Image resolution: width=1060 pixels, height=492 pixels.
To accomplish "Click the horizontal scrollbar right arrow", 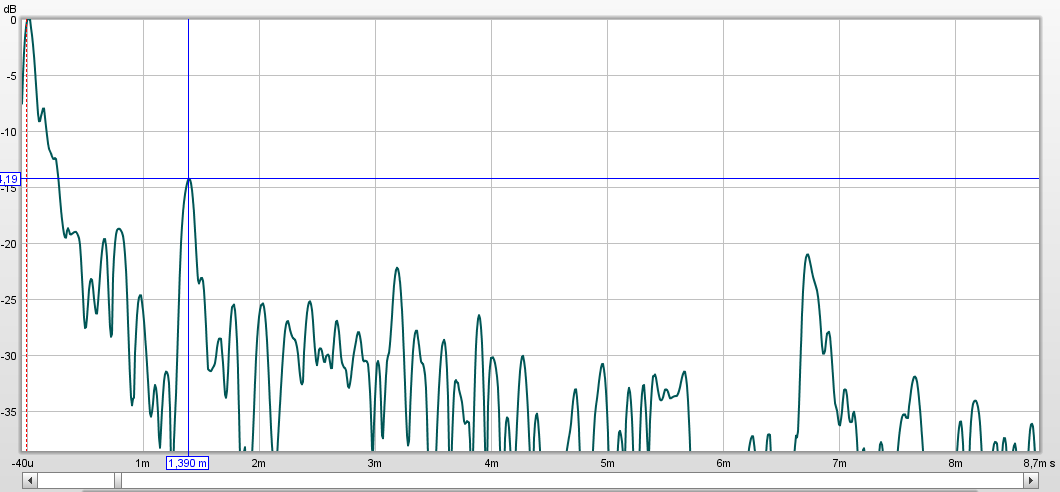I will pos(1031,481).
